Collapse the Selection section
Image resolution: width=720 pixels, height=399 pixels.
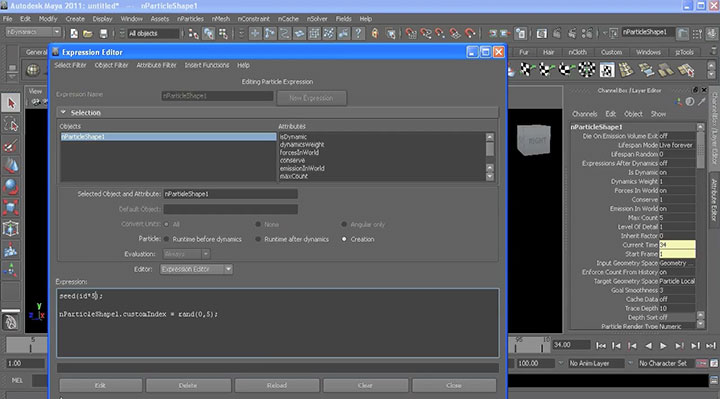tap(63, 112)
